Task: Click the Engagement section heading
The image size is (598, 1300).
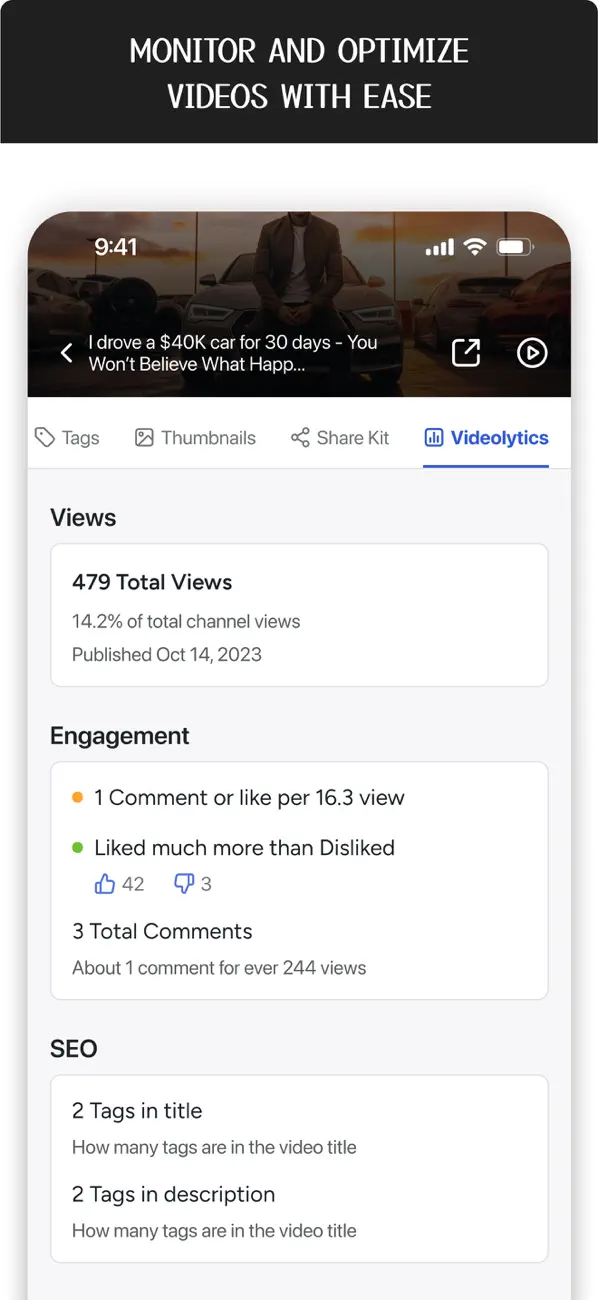Action: [x=120, y=736]
